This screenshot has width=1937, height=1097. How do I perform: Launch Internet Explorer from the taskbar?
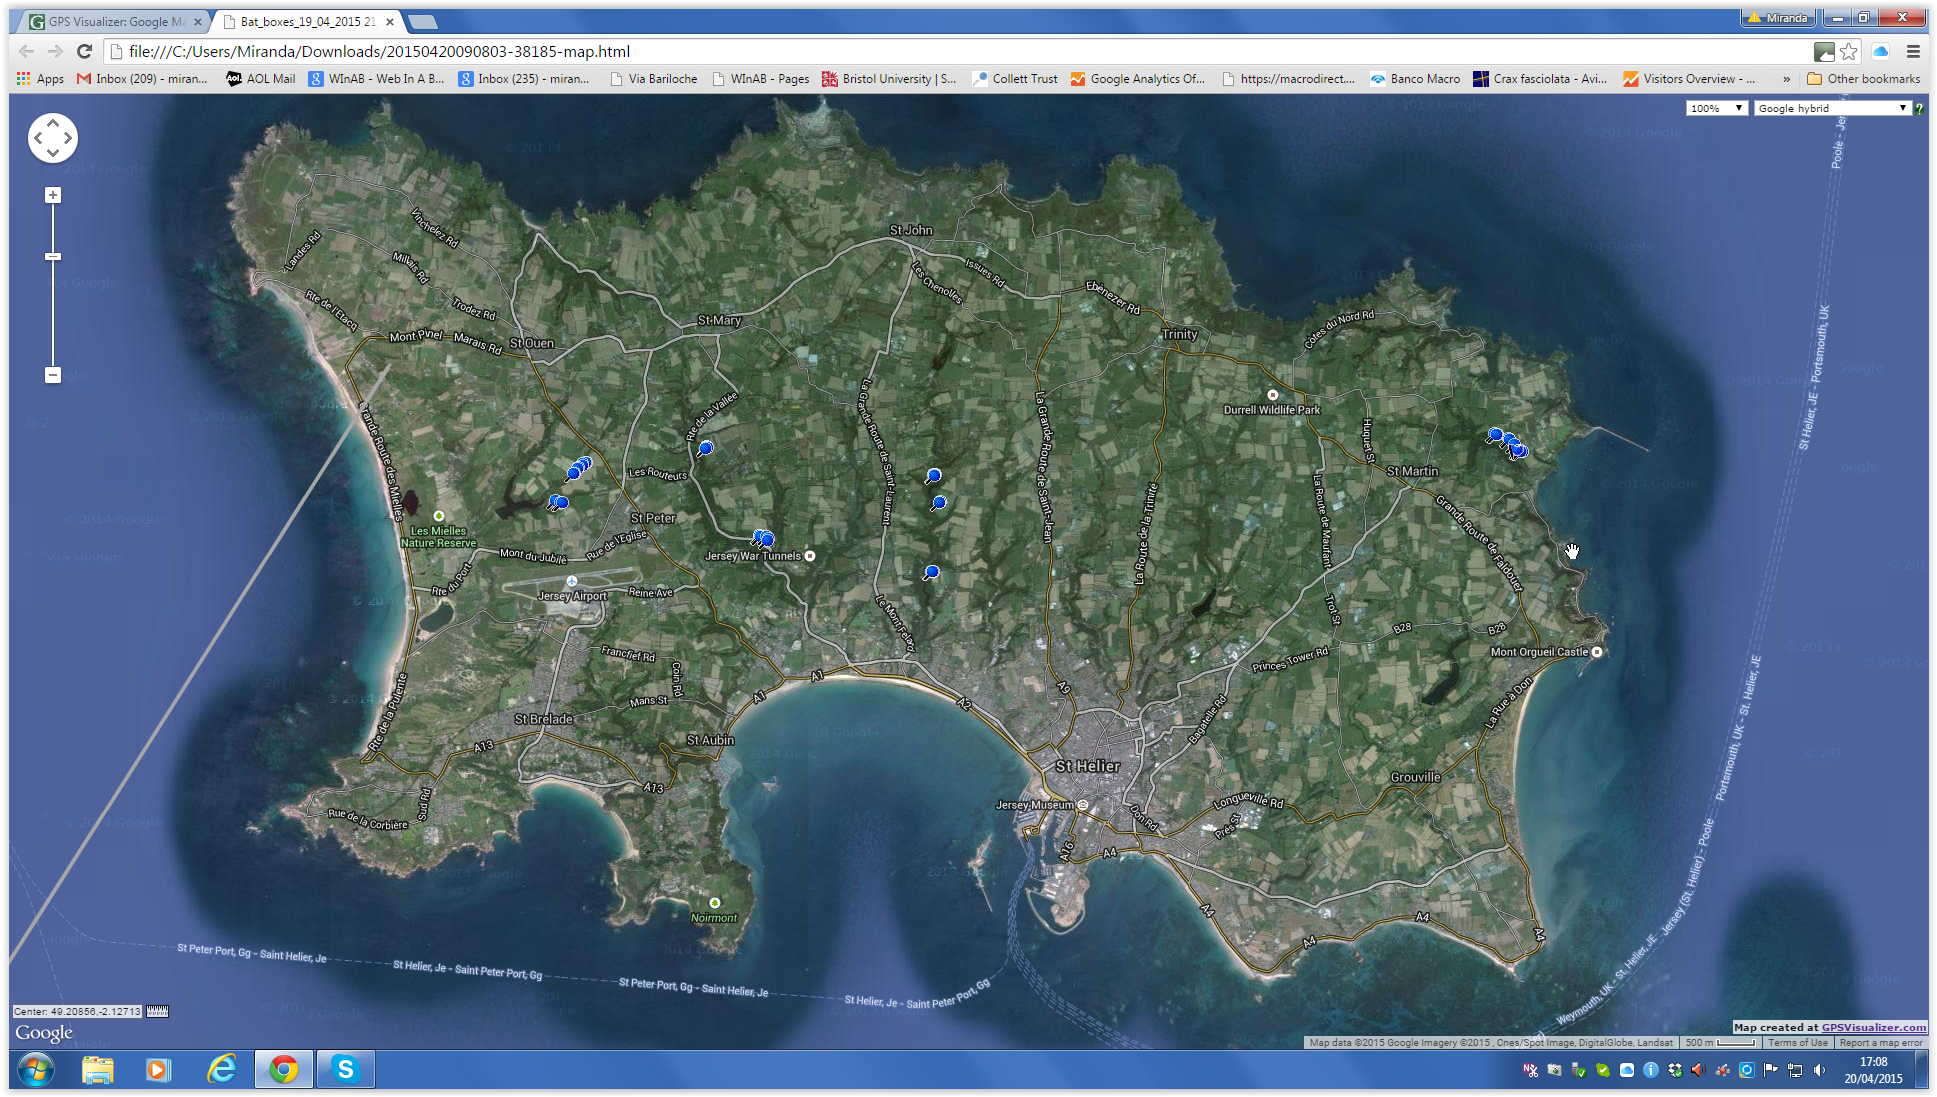click(x=221, y=1070)
